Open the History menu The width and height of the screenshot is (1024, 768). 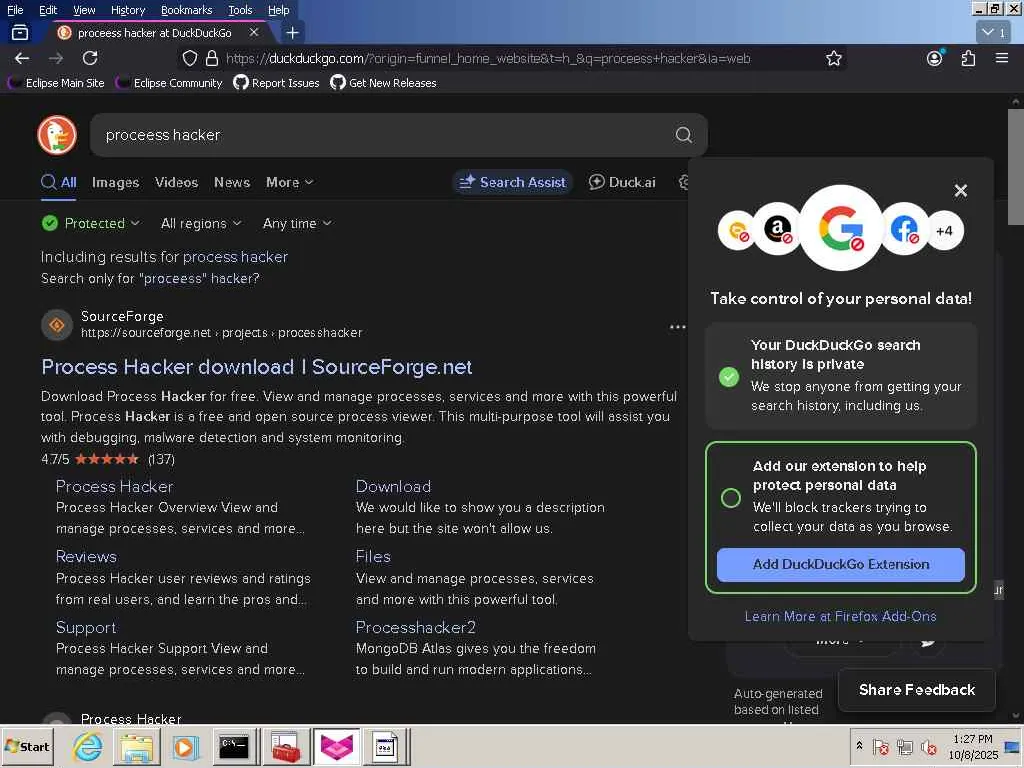pos(128,10)
